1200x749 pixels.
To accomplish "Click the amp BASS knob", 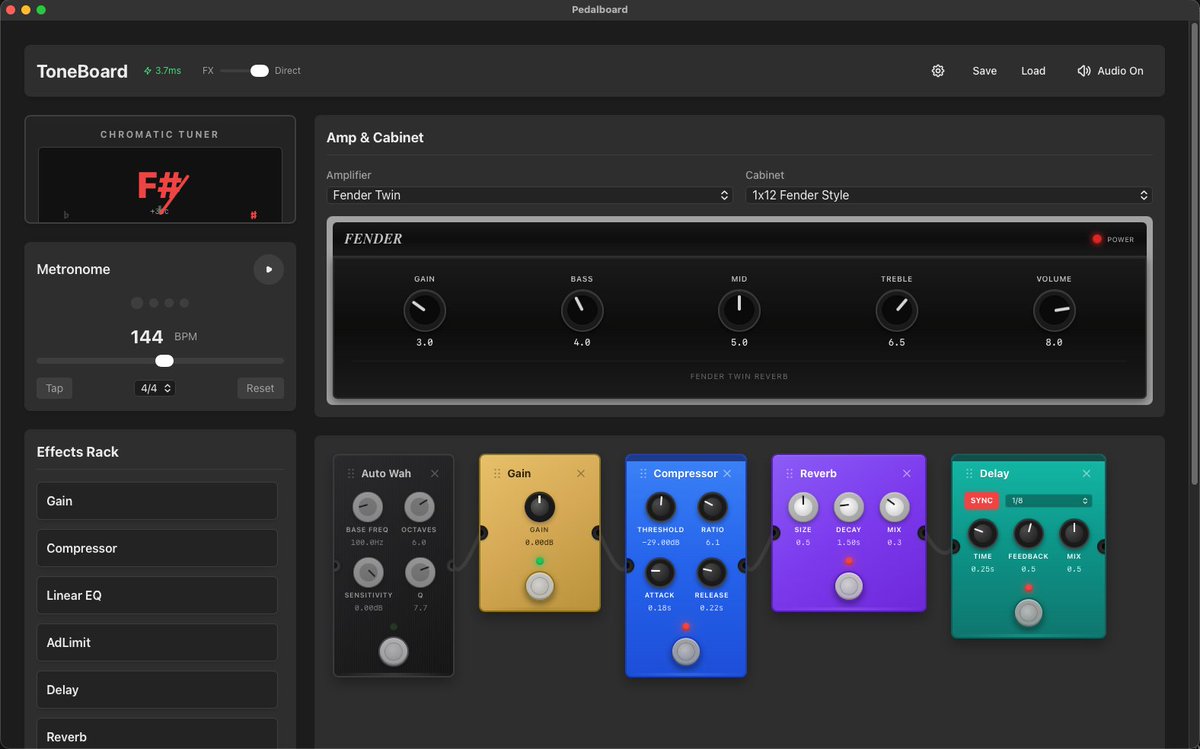I will point(582,311).
